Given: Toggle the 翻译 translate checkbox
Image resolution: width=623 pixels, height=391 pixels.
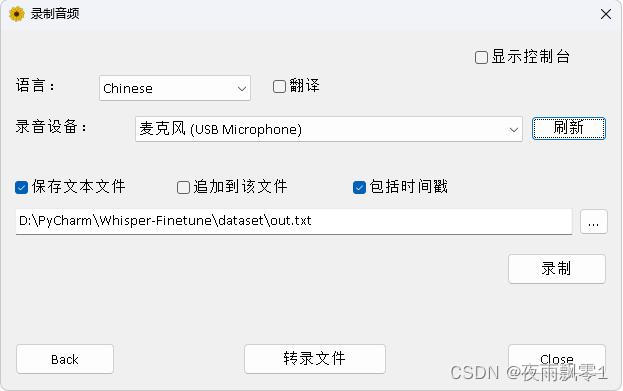Looking at the screenshot, I should [279, 86].
